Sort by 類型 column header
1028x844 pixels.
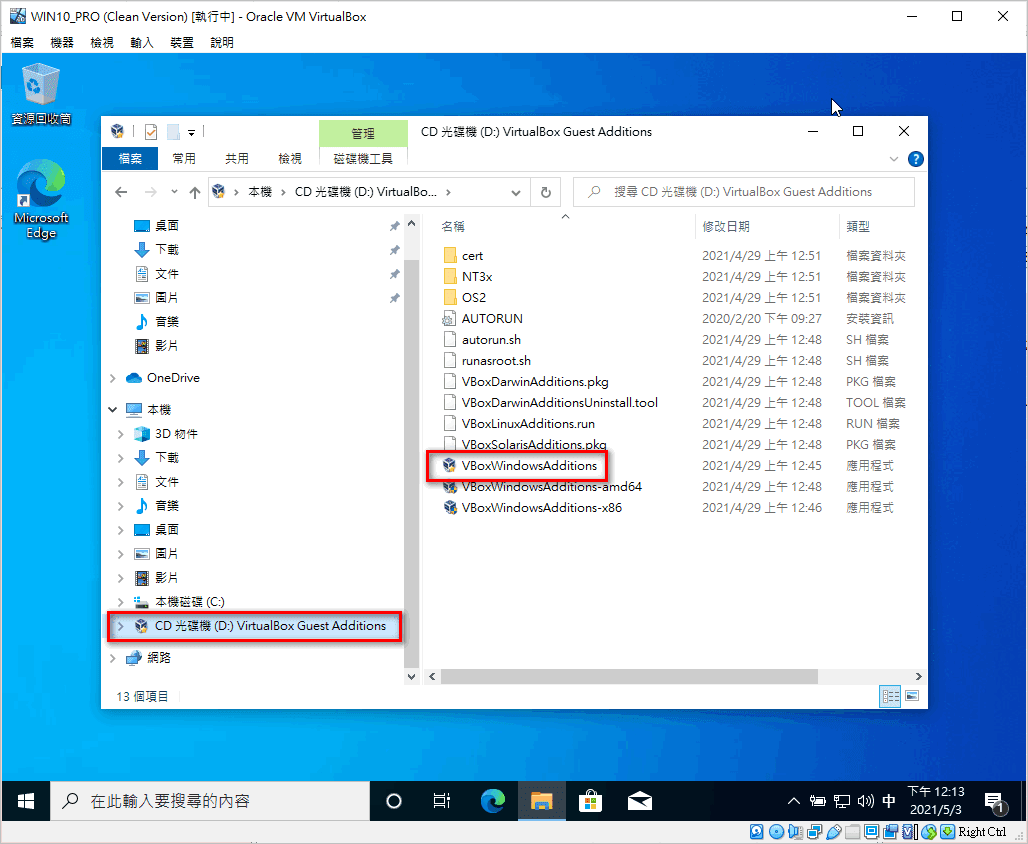point(858,227)
